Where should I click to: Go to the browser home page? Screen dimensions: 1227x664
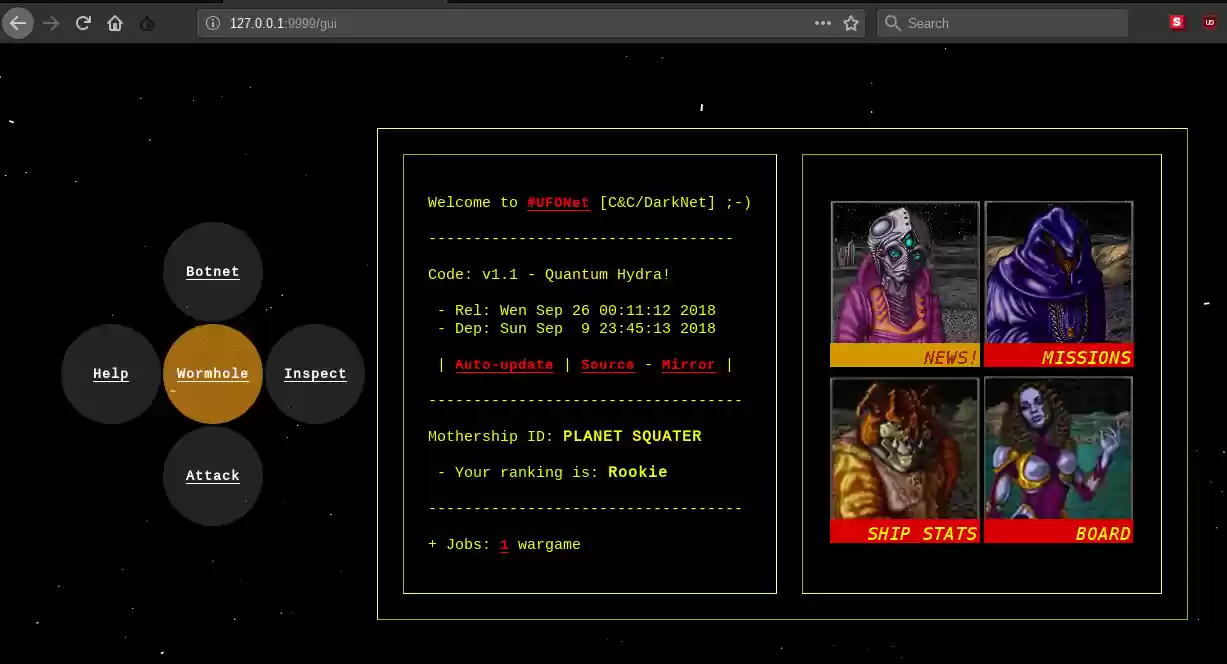point(115,23)
